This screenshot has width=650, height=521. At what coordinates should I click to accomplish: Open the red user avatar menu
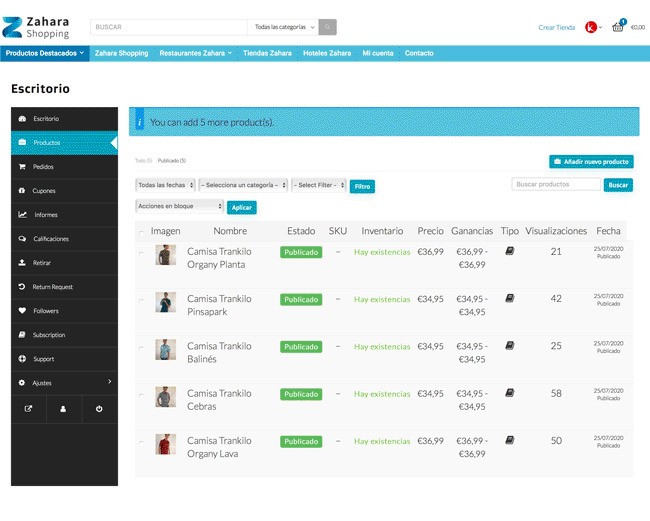592,27
